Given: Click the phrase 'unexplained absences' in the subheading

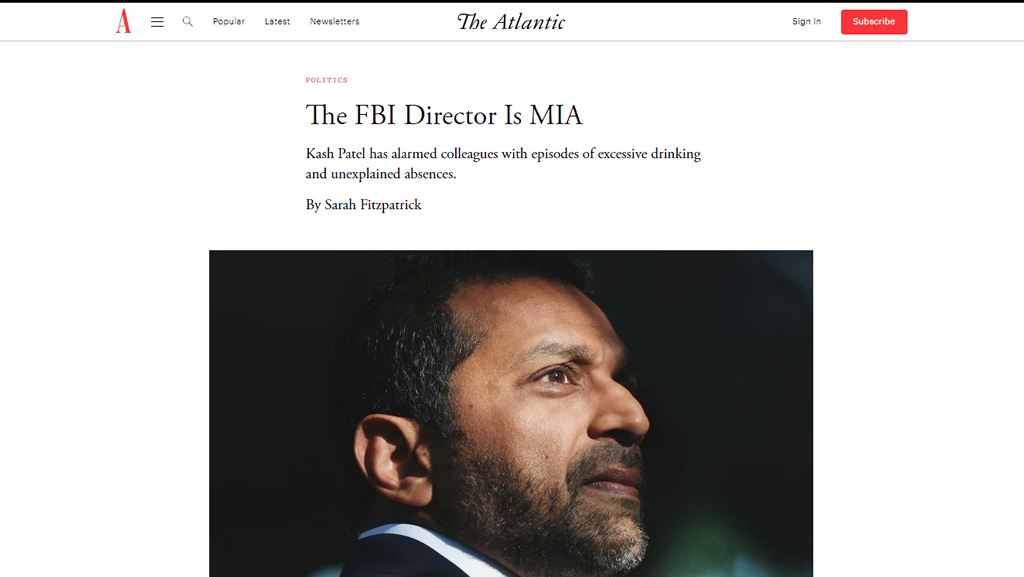Looking at the screenshot, I should point(393,174).
